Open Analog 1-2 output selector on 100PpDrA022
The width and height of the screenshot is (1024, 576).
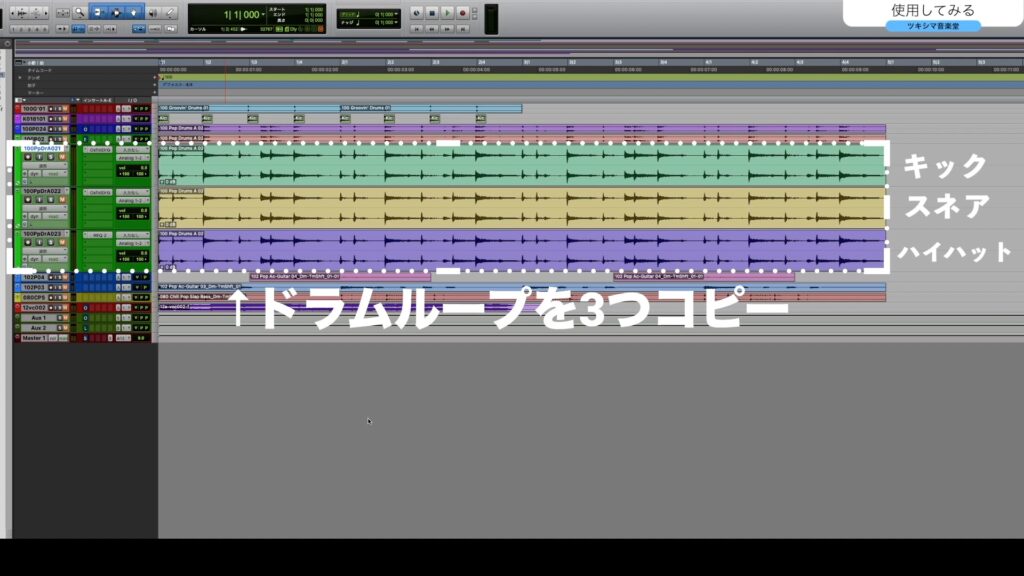click(133, 200)
